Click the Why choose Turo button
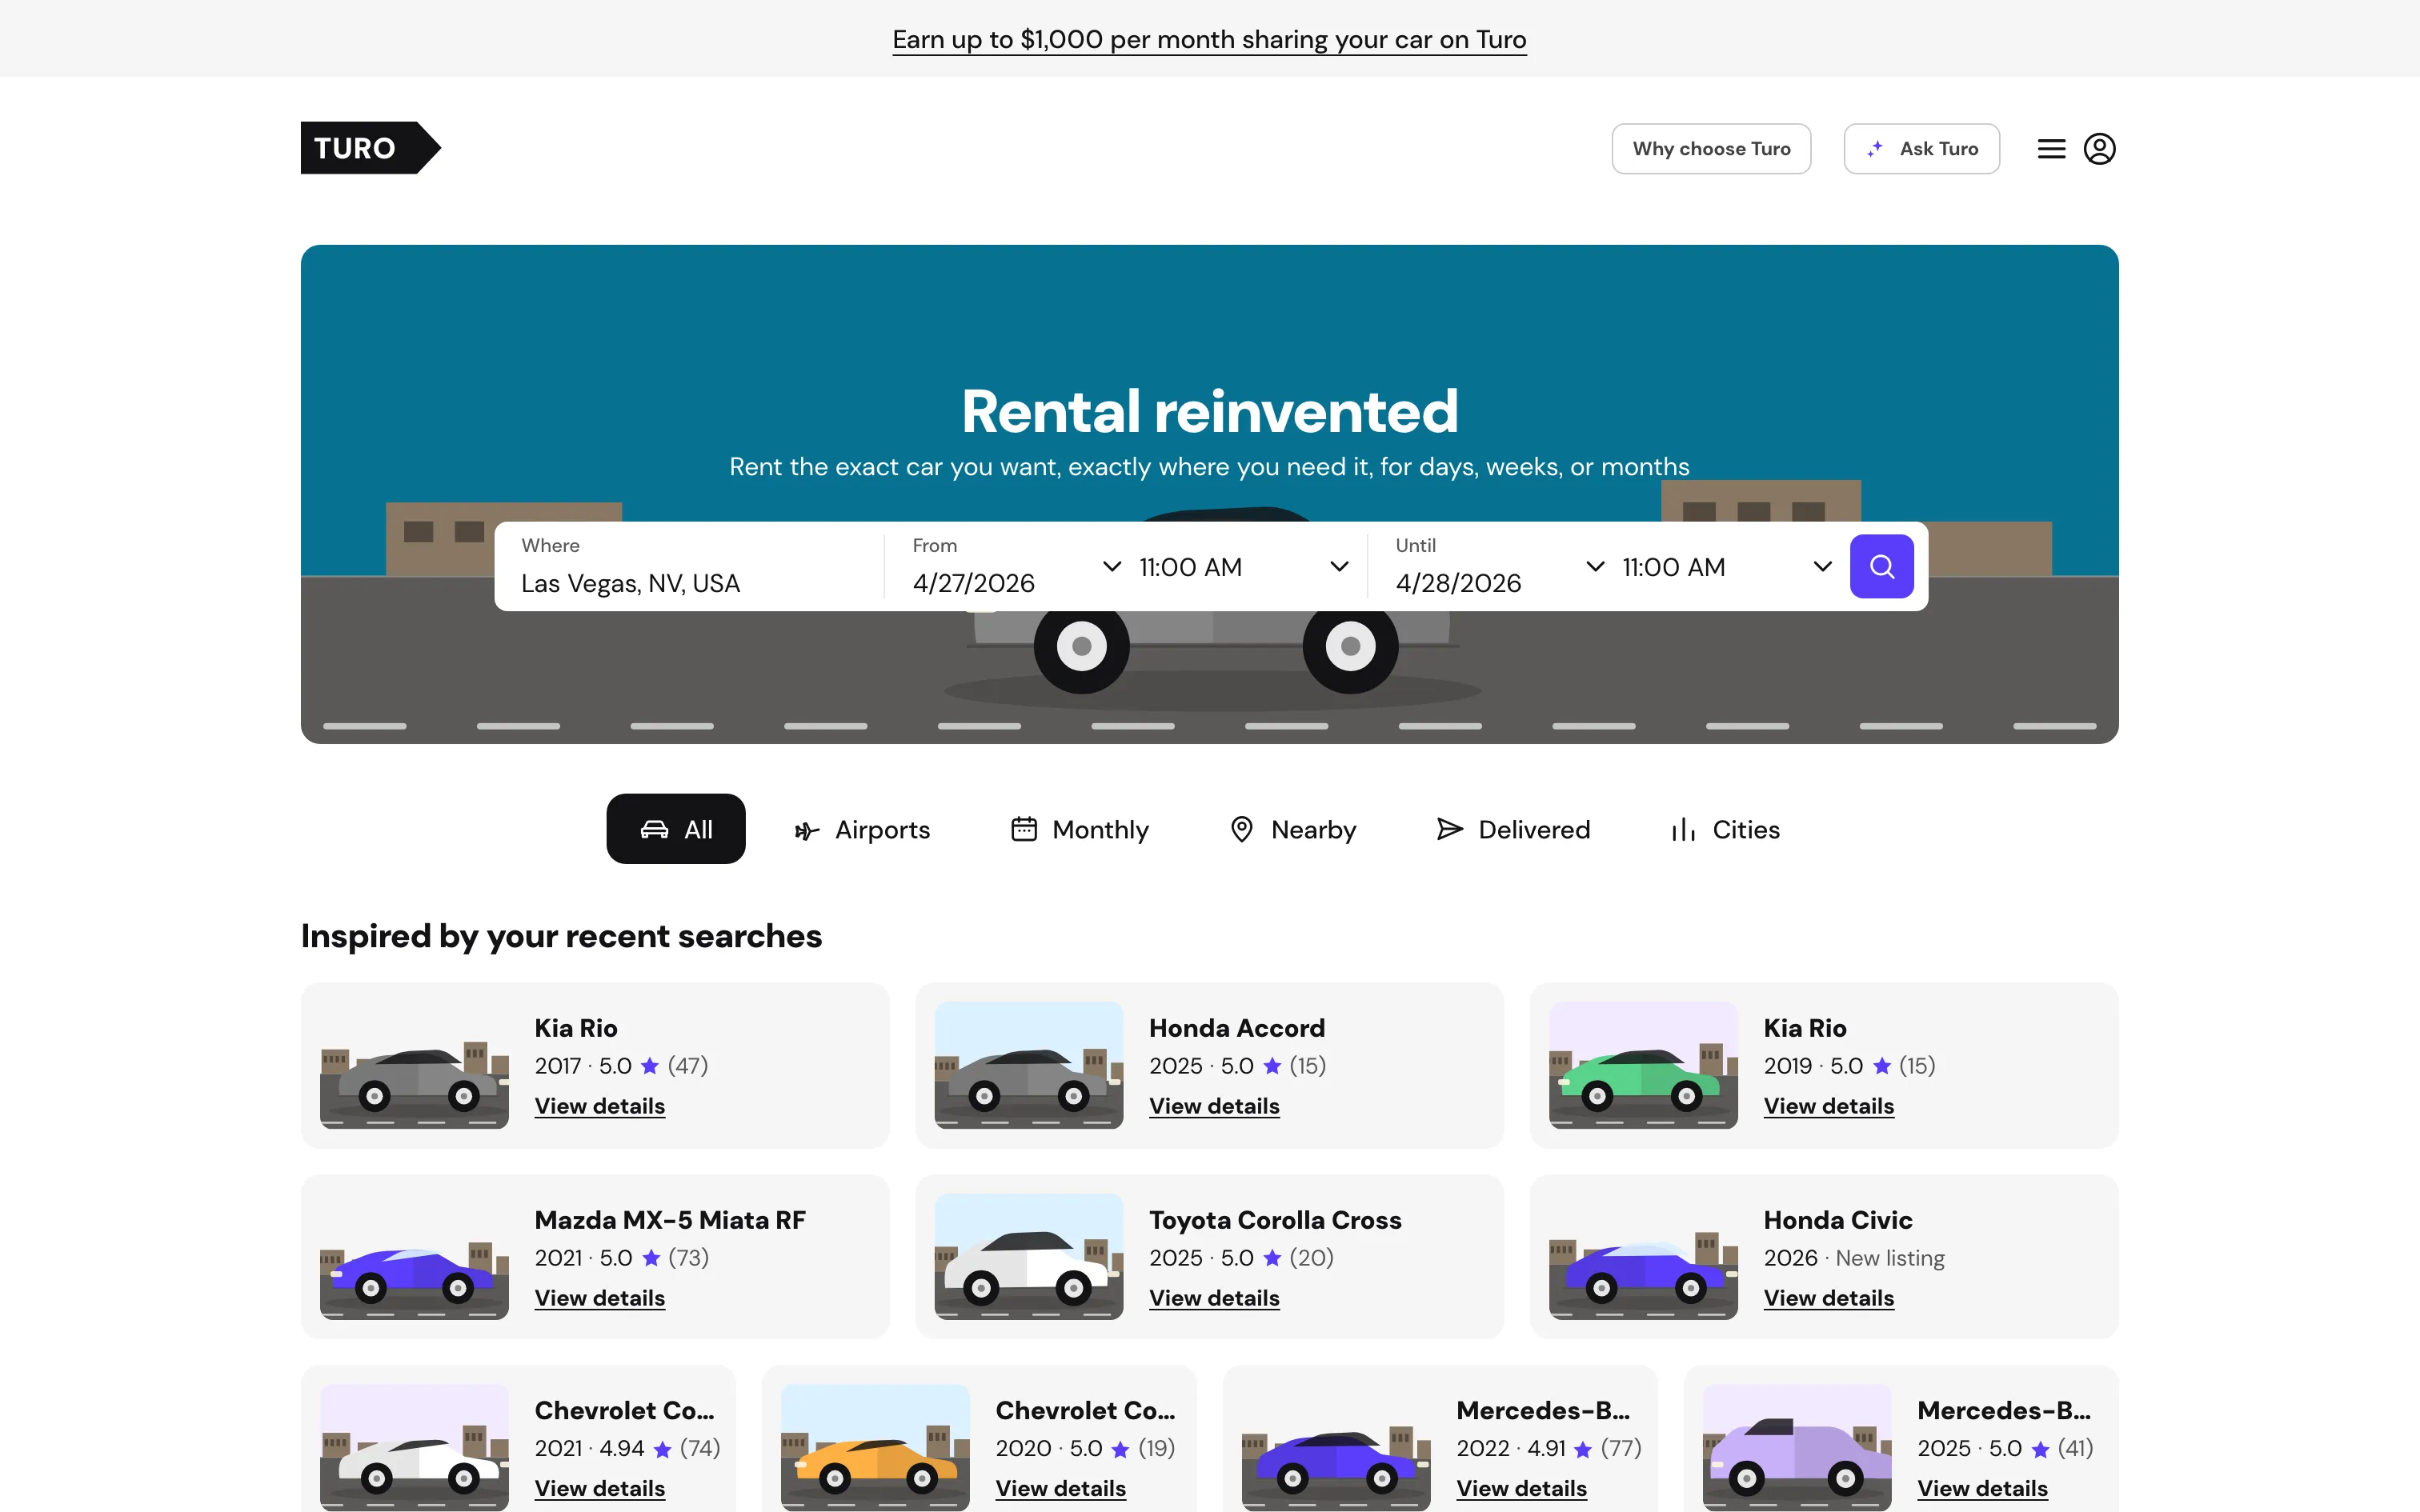The image size is (2420, 1512). (1711, 149)
